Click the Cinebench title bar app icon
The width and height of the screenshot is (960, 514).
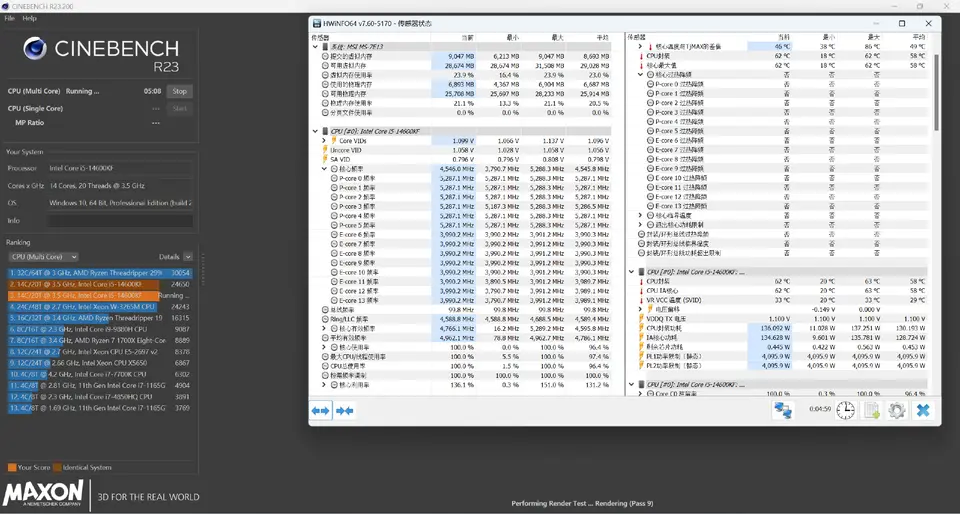point(6,6)
